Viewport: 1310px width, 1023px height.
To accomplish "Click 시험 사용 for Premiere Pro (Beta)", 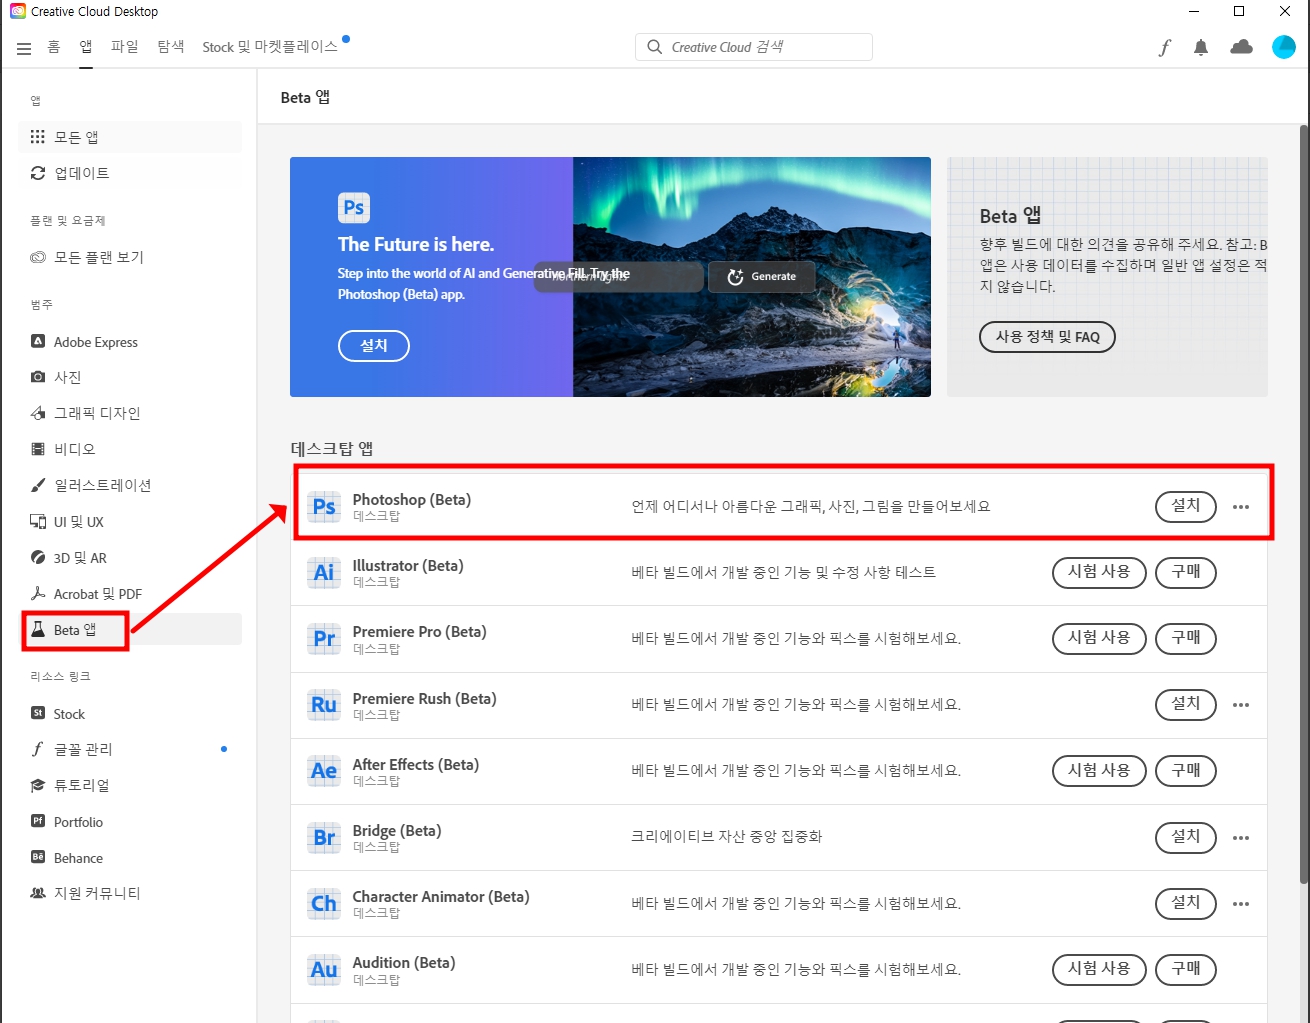I will [1099, 638].
